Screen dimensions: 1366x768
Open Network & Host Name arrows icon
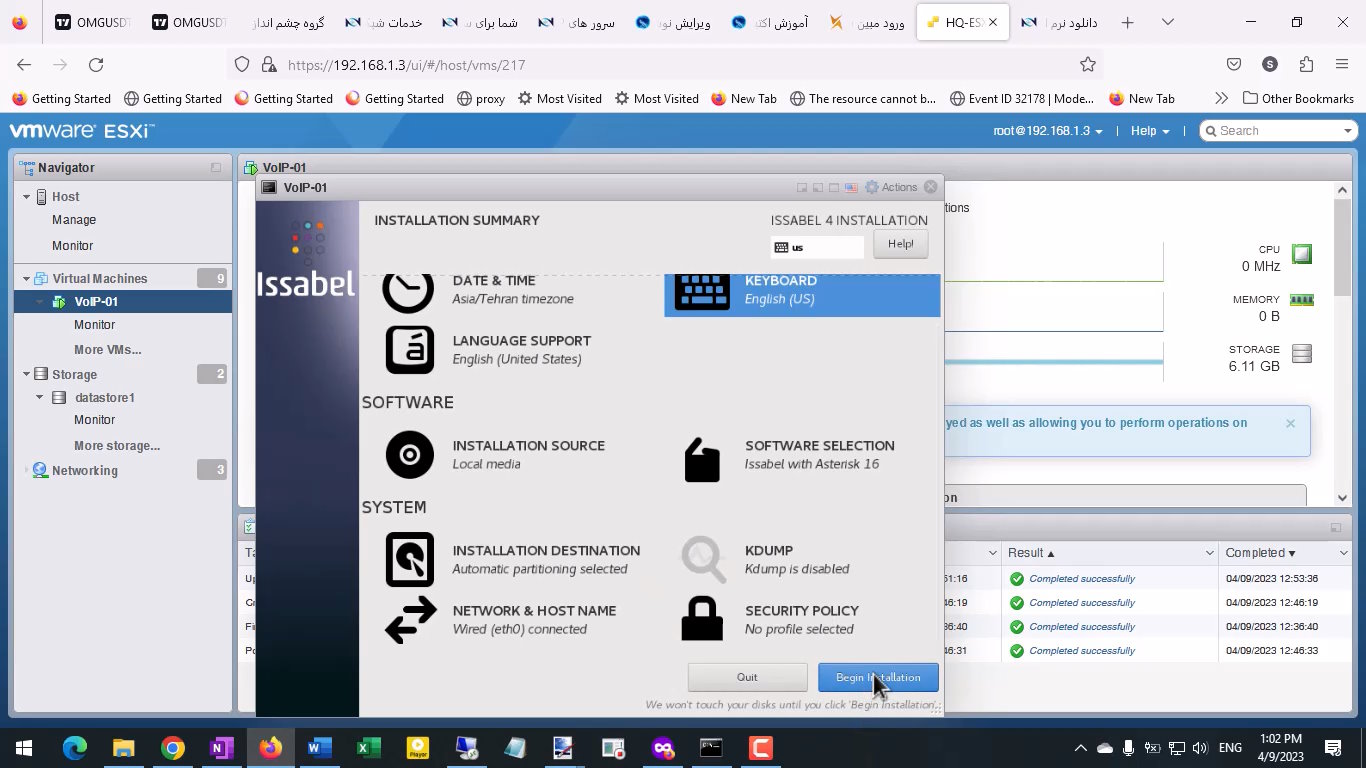pos(410,620)
